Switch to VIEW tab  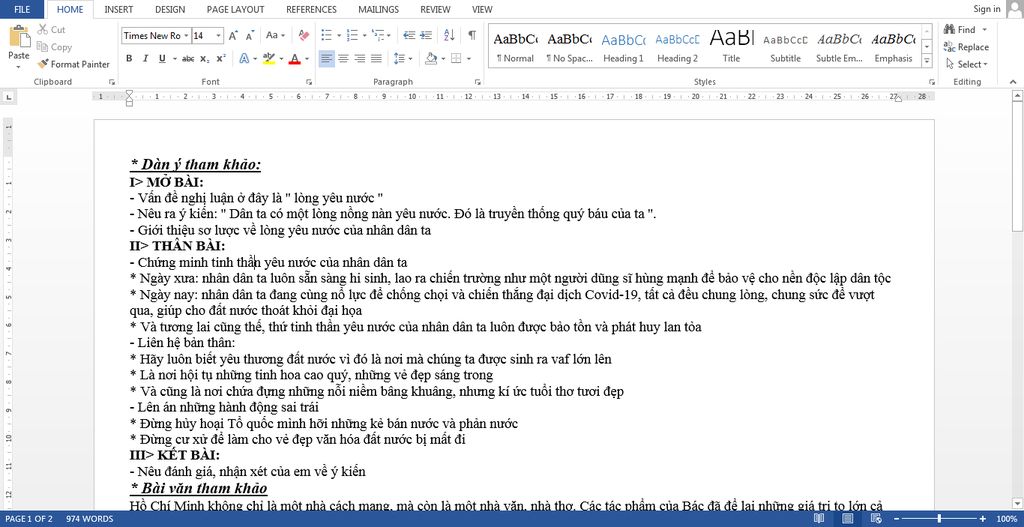pyautogui.click(x=482, y=9)
